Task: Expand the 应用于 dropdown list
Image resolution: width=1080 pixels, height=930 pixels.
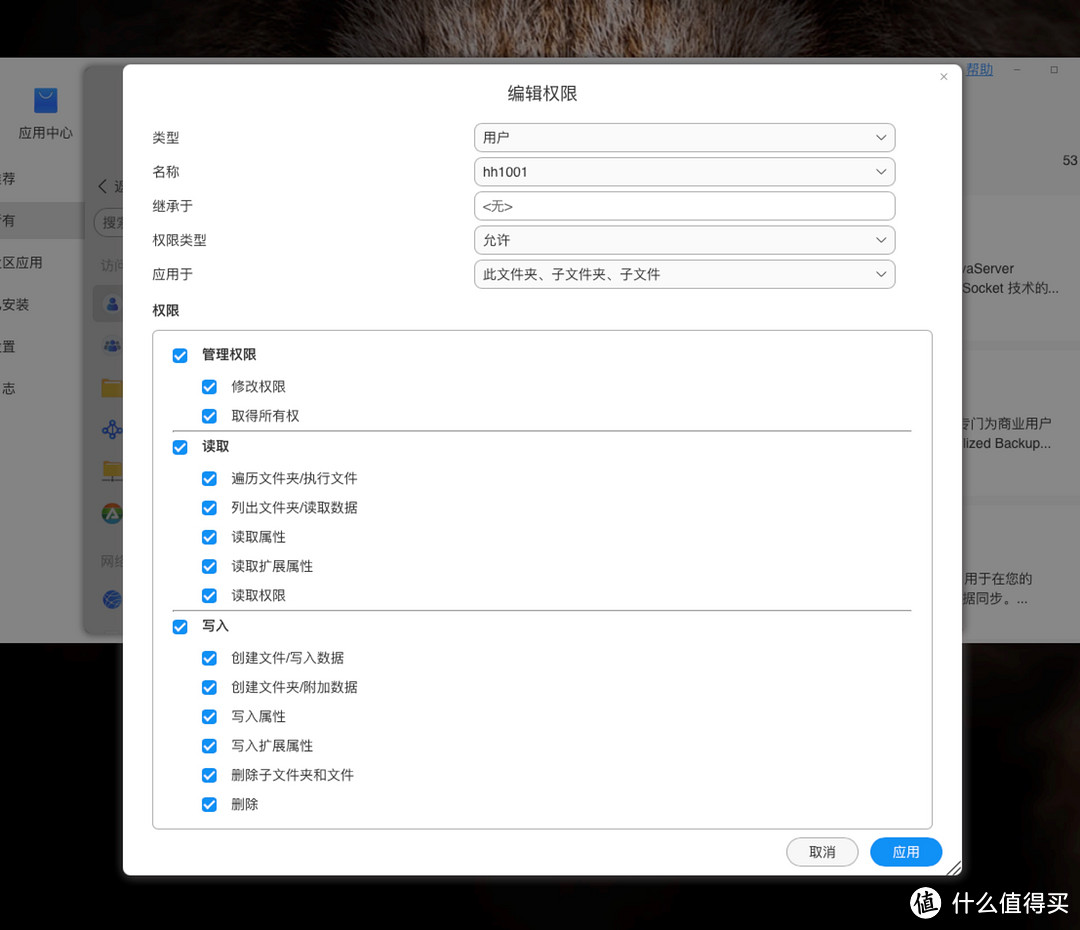Action: tap(684, 274)
